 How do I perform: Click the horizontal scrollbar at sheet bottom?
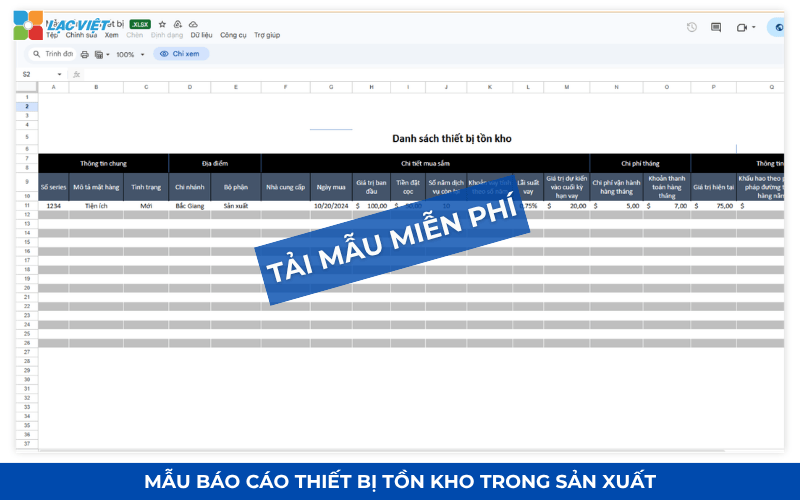point(382,451)
